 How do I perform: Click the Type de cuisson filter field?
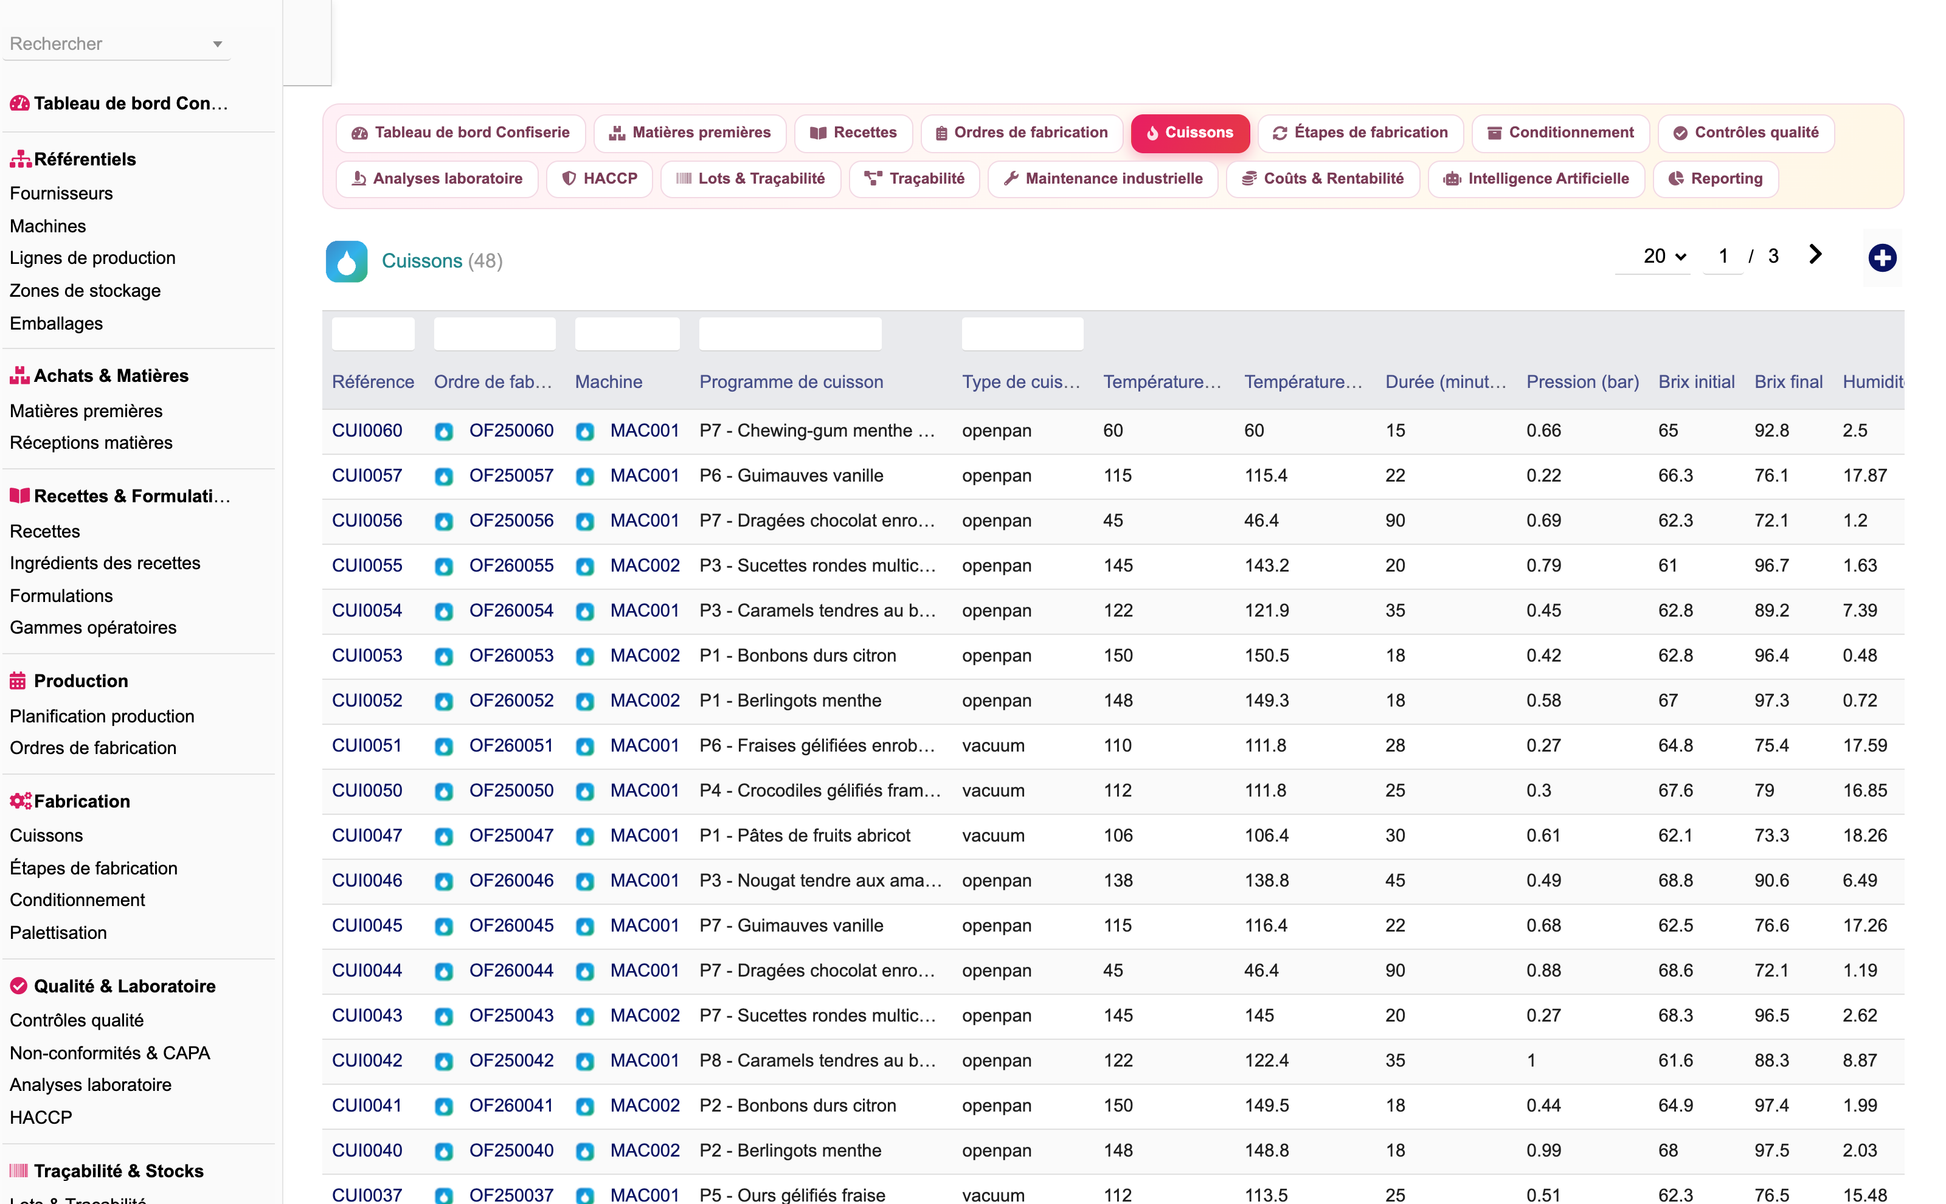click(1022, 334)
